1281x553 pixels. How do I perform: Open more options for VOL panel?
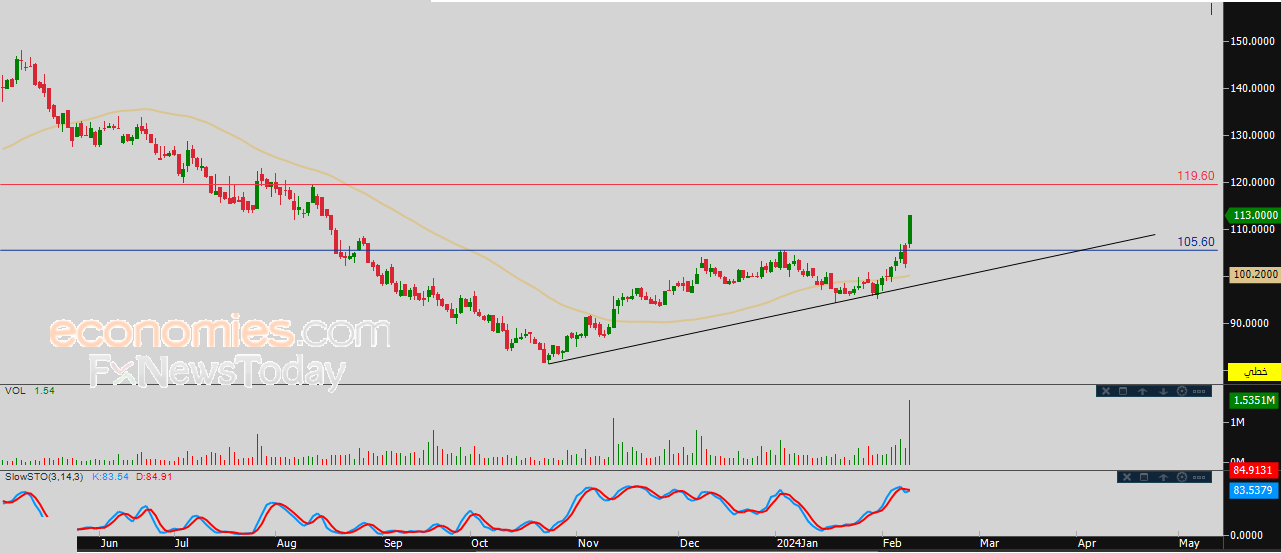[1200, 391]
